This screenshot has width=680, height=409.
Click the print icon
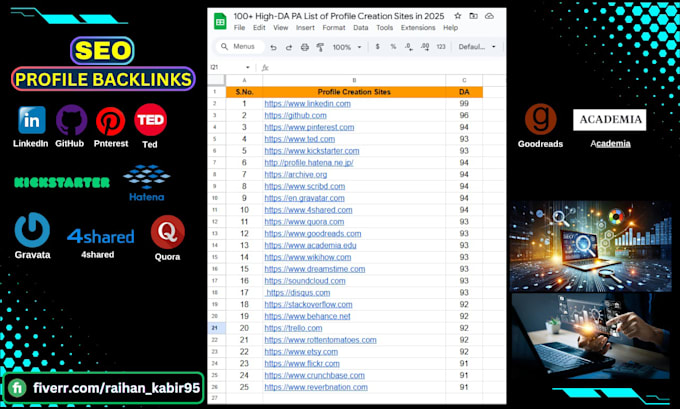click(305, 47)
